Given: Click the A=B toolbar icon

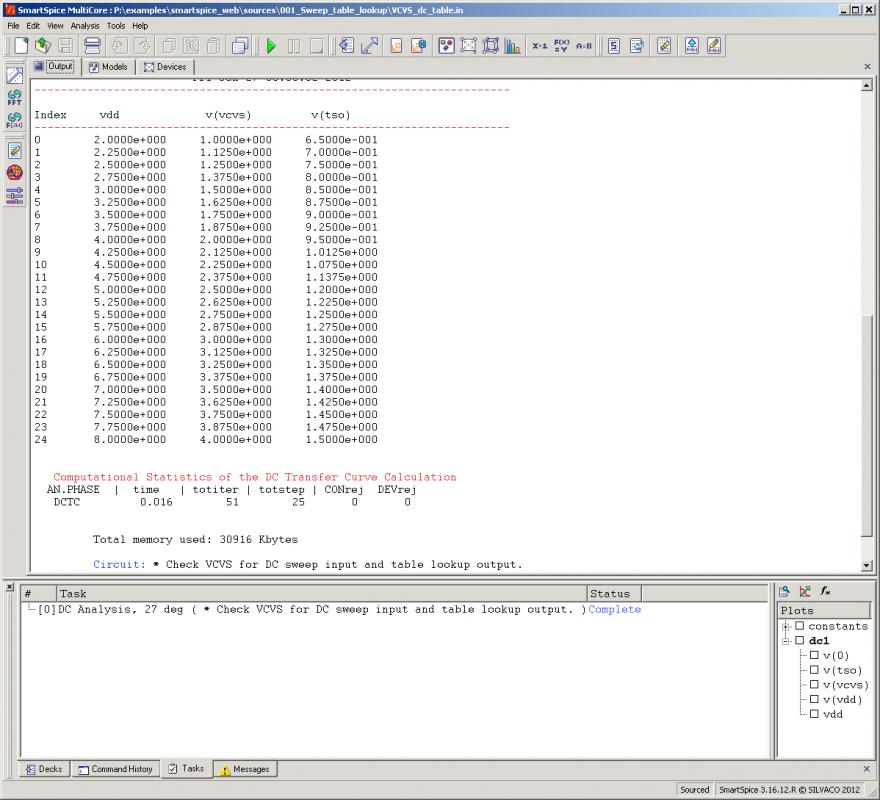Looking at the screenshot, I should pos(584,46).
